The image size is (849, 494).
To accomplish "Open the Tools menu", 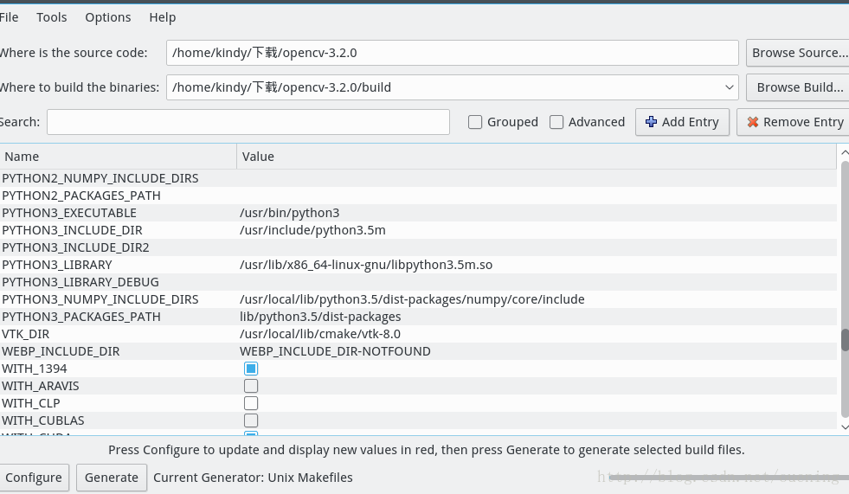I will [52, 17].
